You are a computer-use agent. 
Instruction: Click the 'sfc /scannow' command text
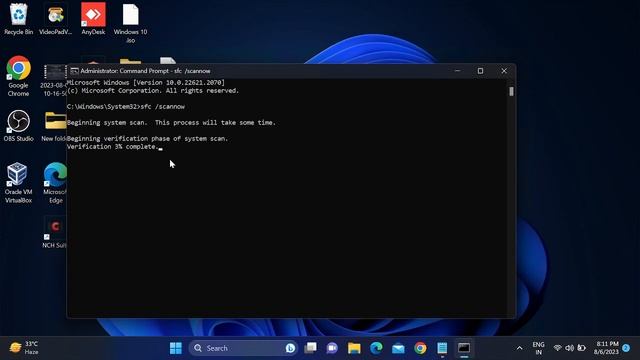click(x=162, y=107)
